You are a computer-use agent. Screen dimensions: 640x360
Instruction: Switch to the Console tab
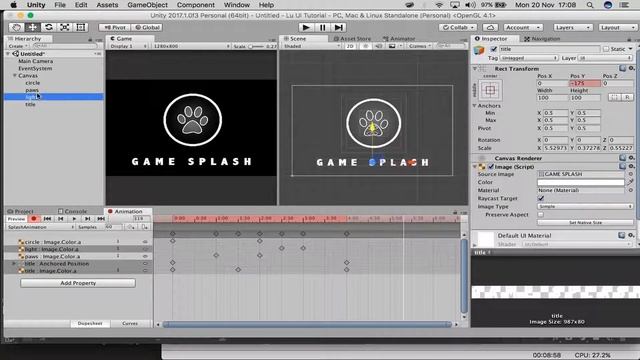73,211
